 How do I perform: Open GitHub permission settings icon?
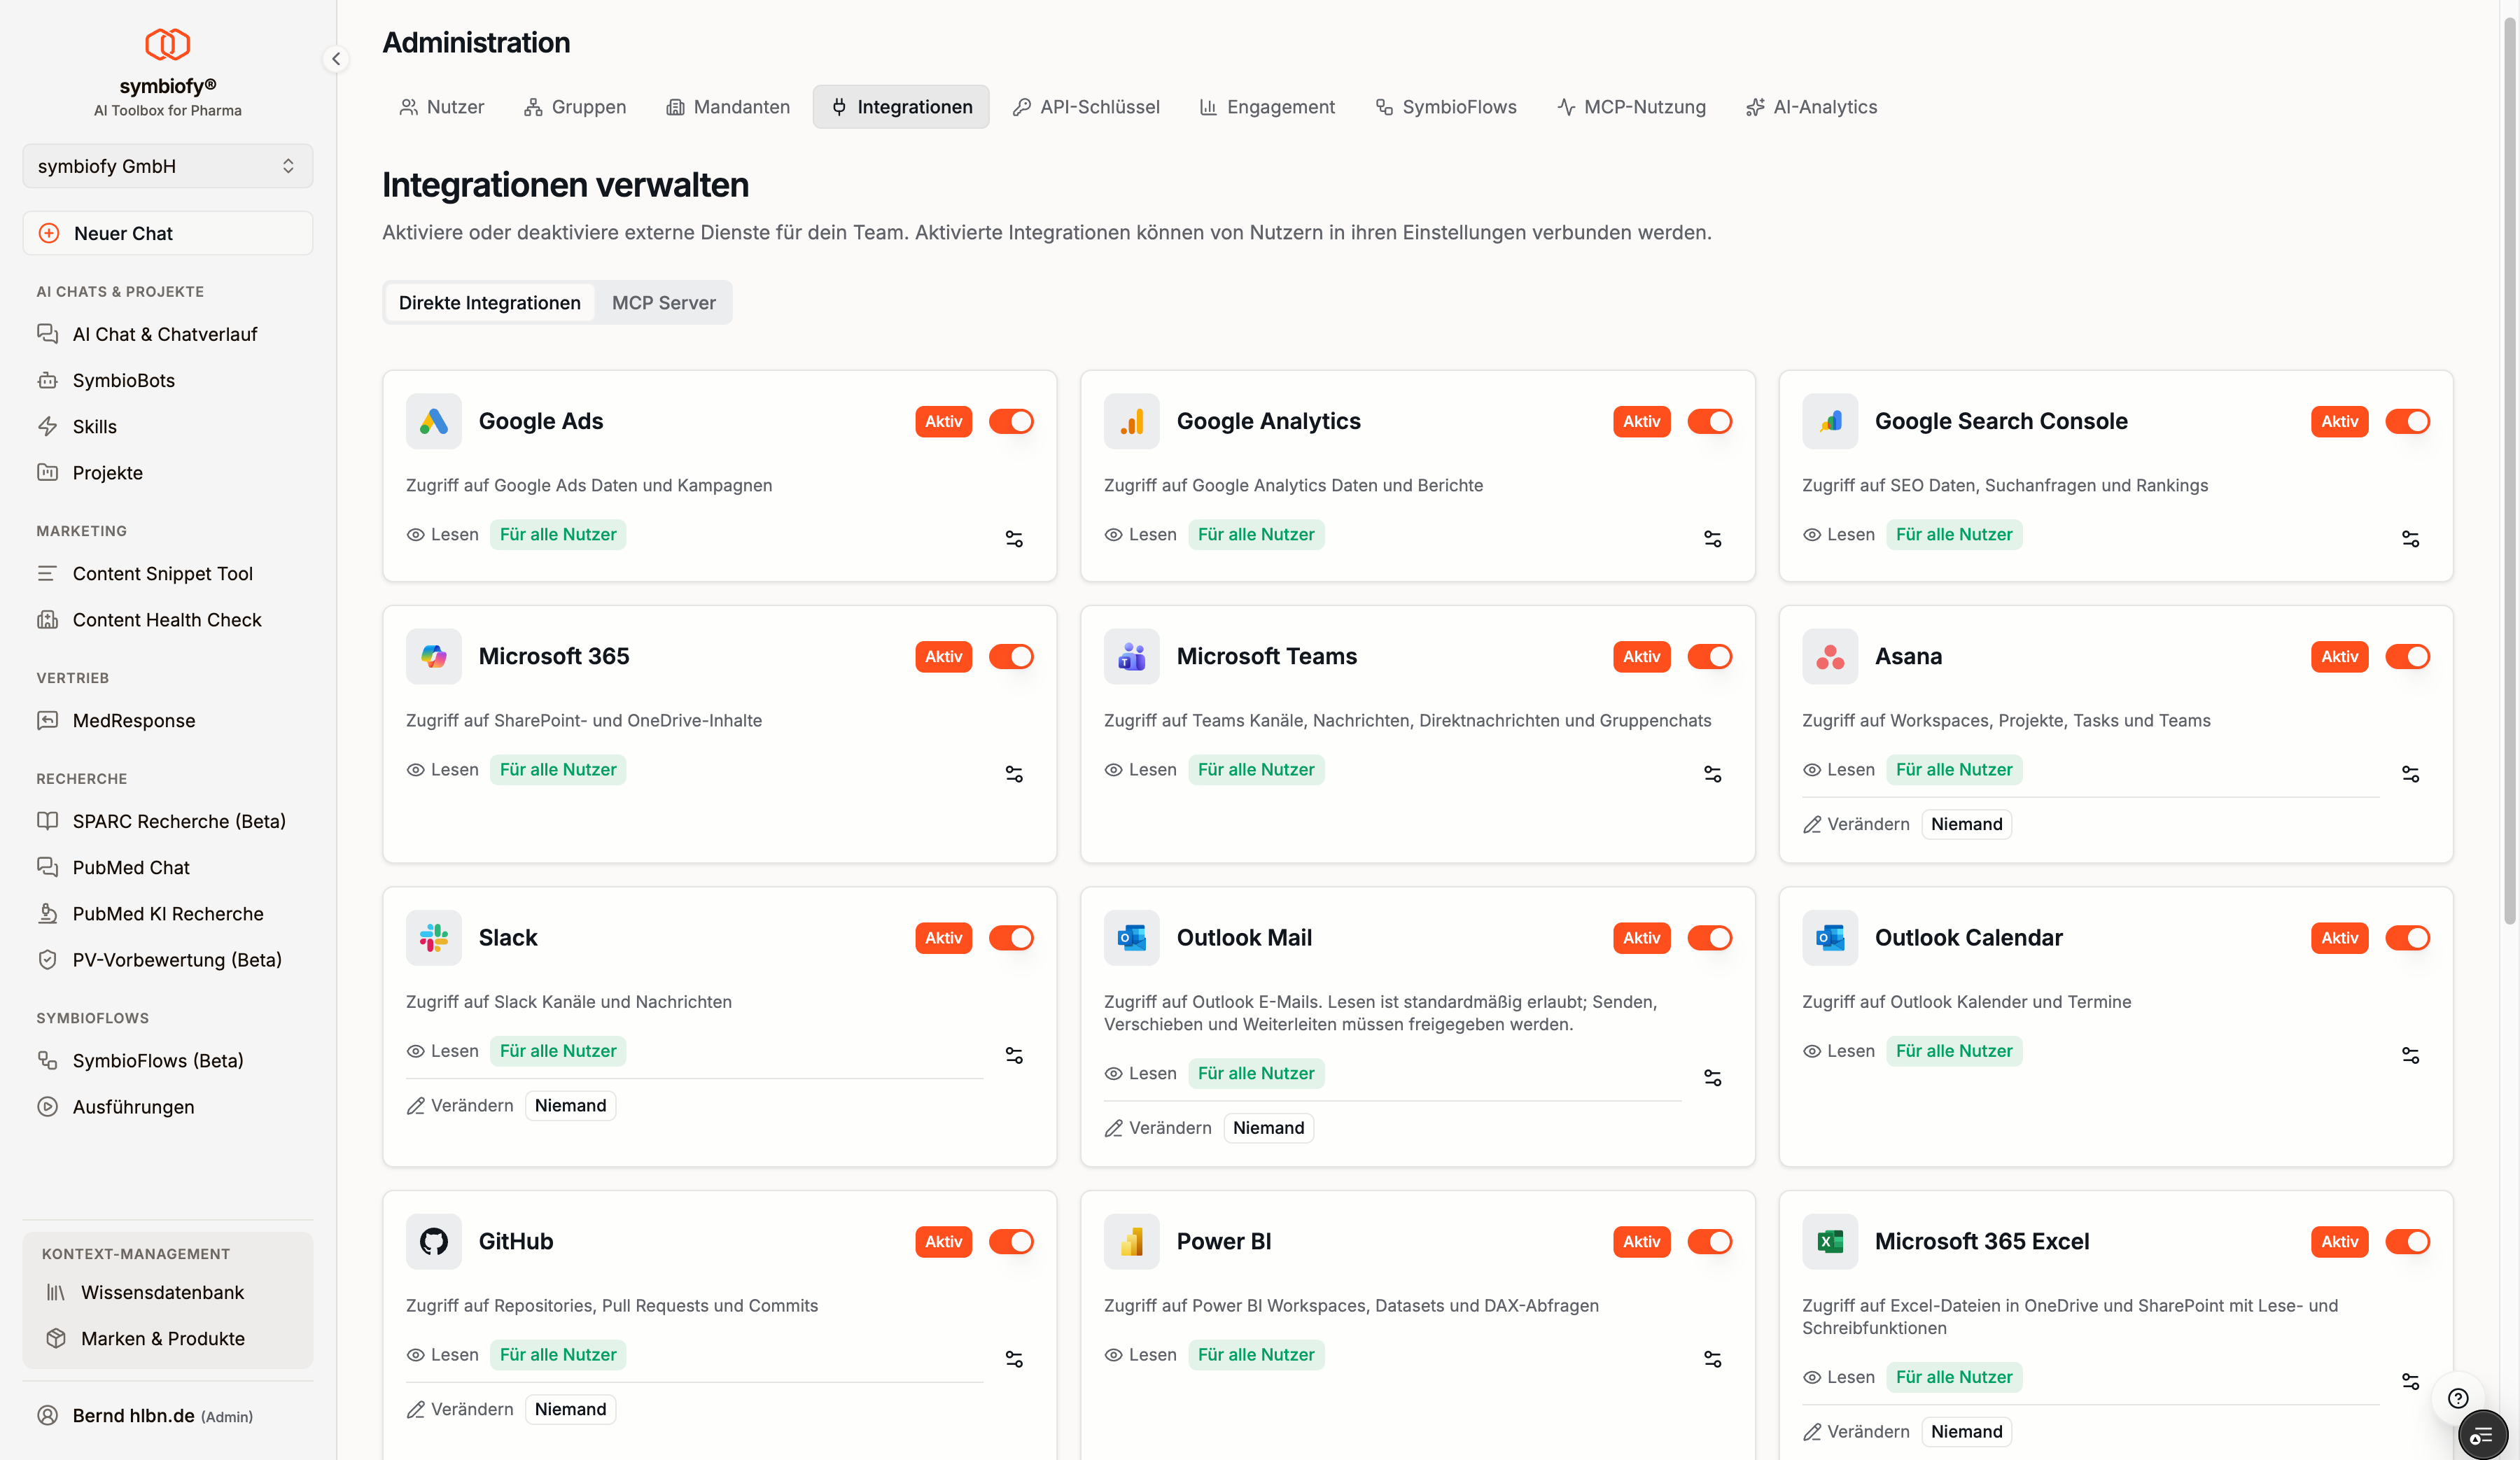(x=1014, y=1359)
